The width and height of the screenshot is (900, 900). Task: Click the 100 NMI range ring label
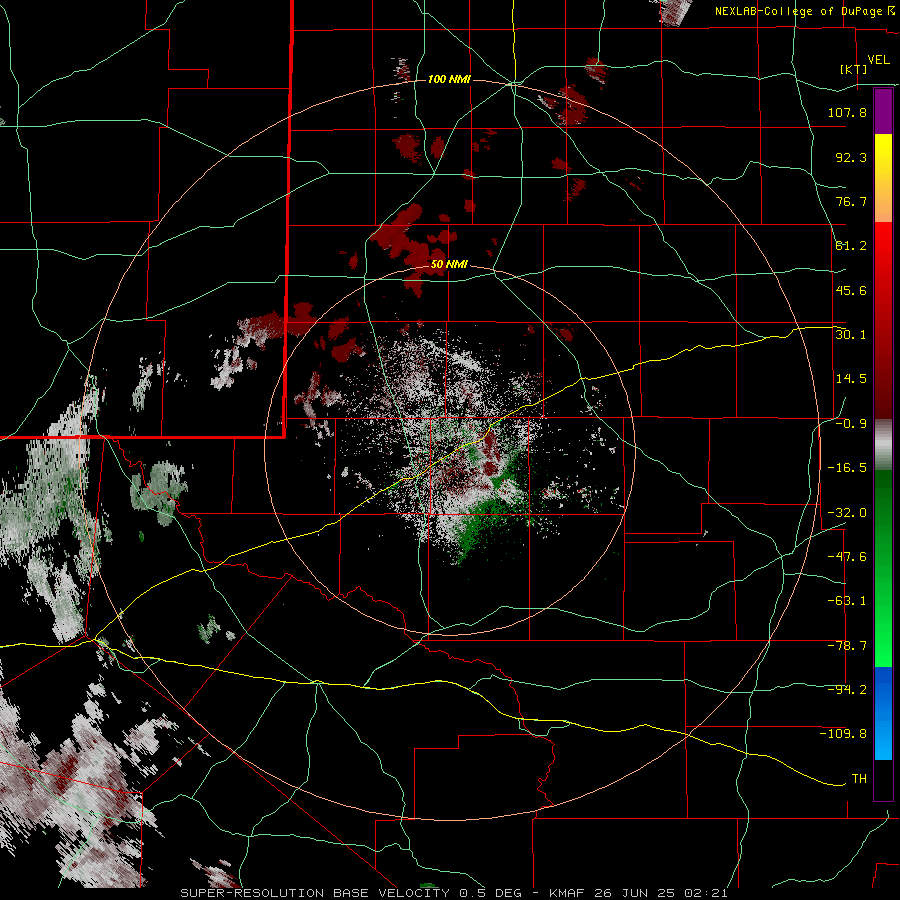pos(449,79)
